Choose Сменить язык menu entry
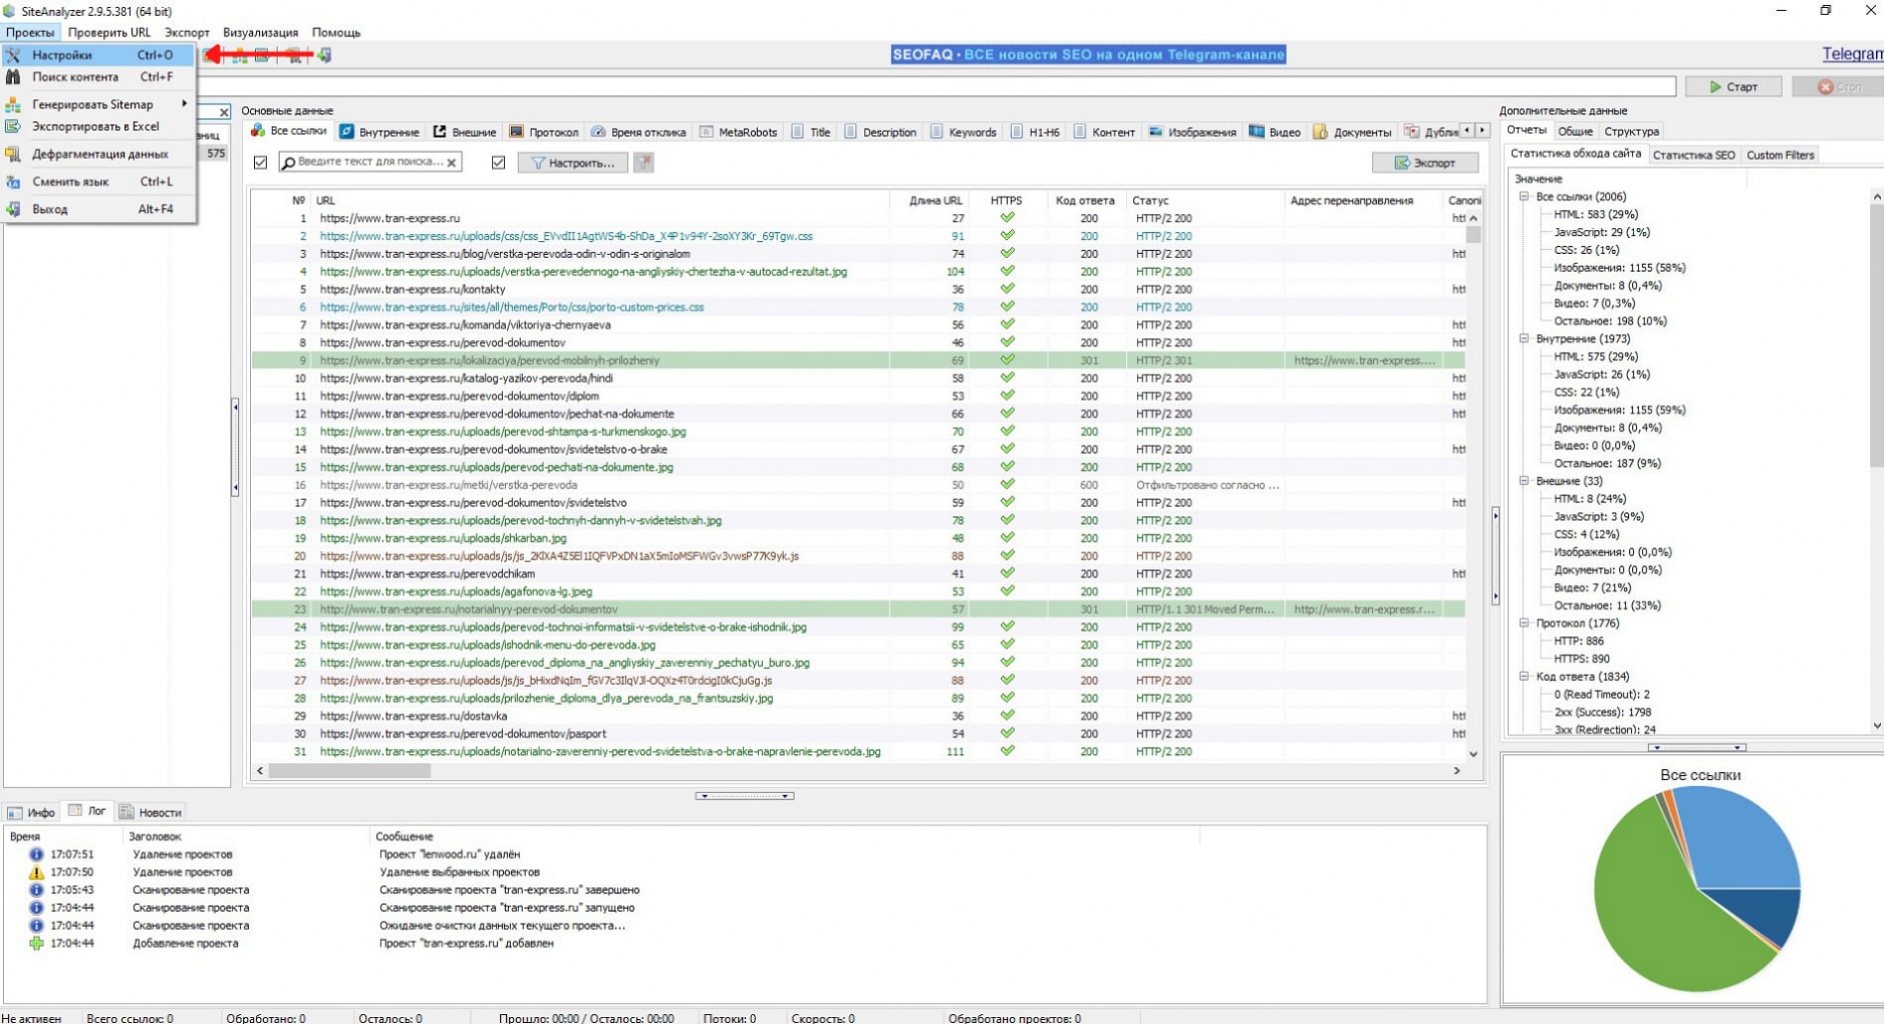This screenshot has width=1885, height=1024. (98, 182)
